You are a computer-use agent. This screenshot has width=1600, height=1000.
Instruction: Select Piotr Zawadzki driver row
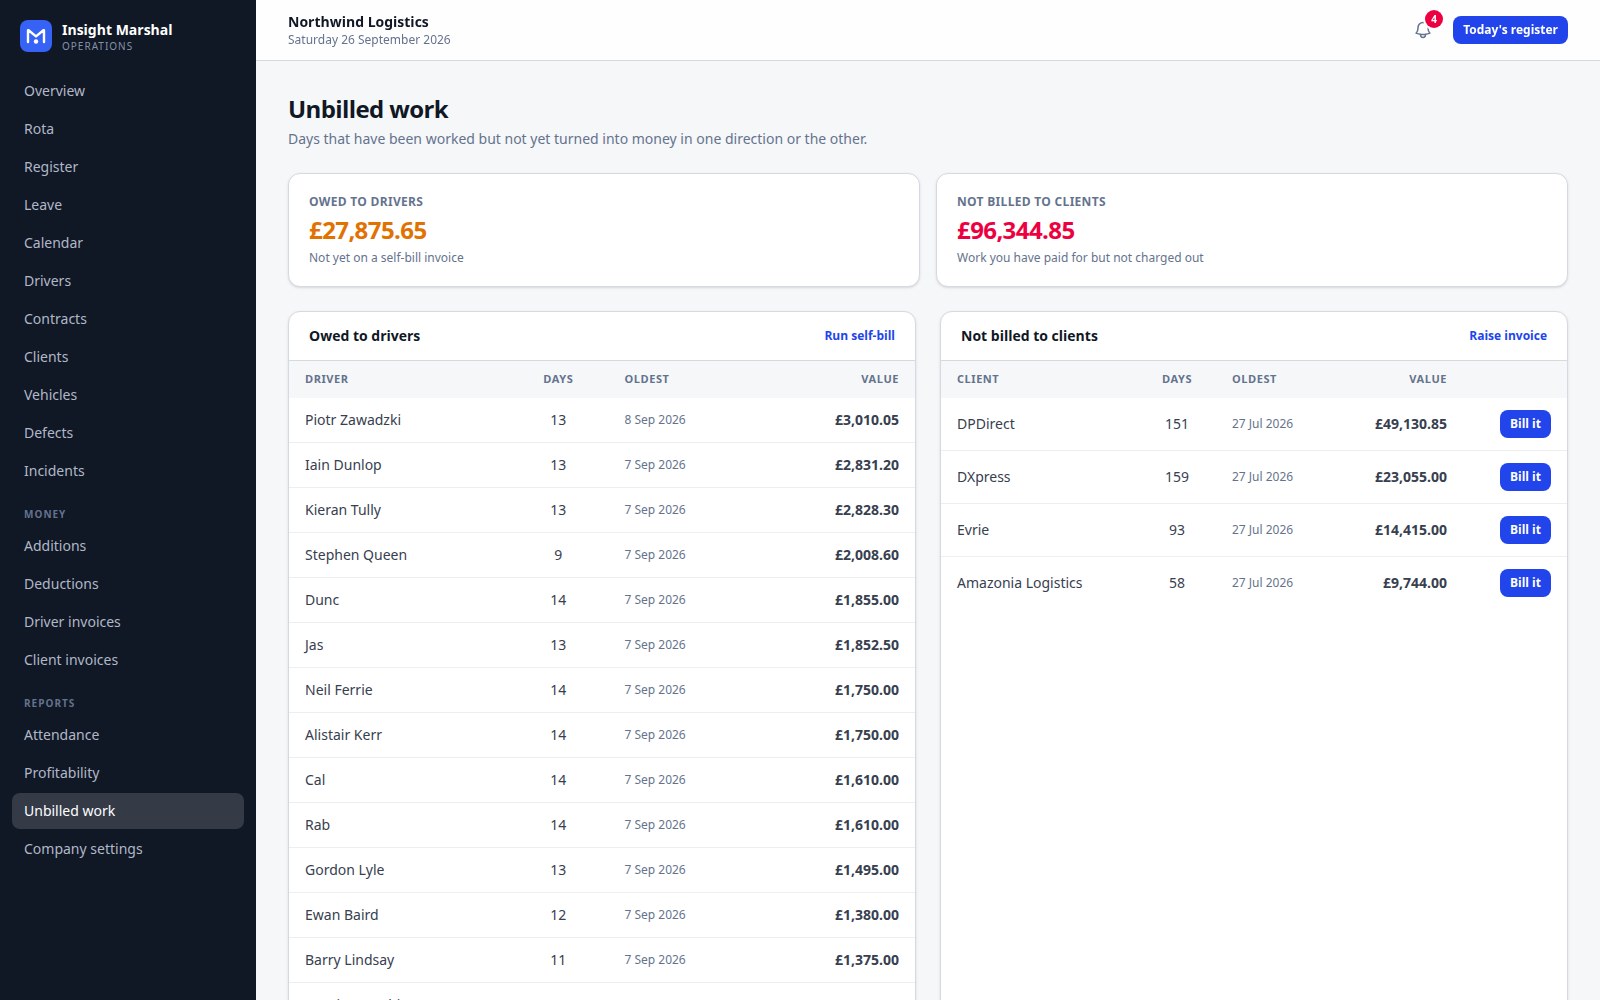602,420
